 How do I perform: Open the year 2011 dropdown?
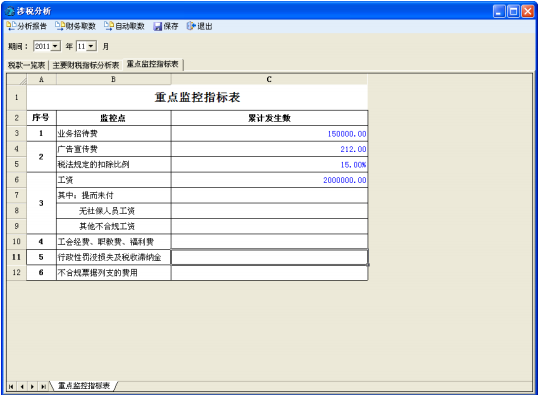click(x=55, y=46)
